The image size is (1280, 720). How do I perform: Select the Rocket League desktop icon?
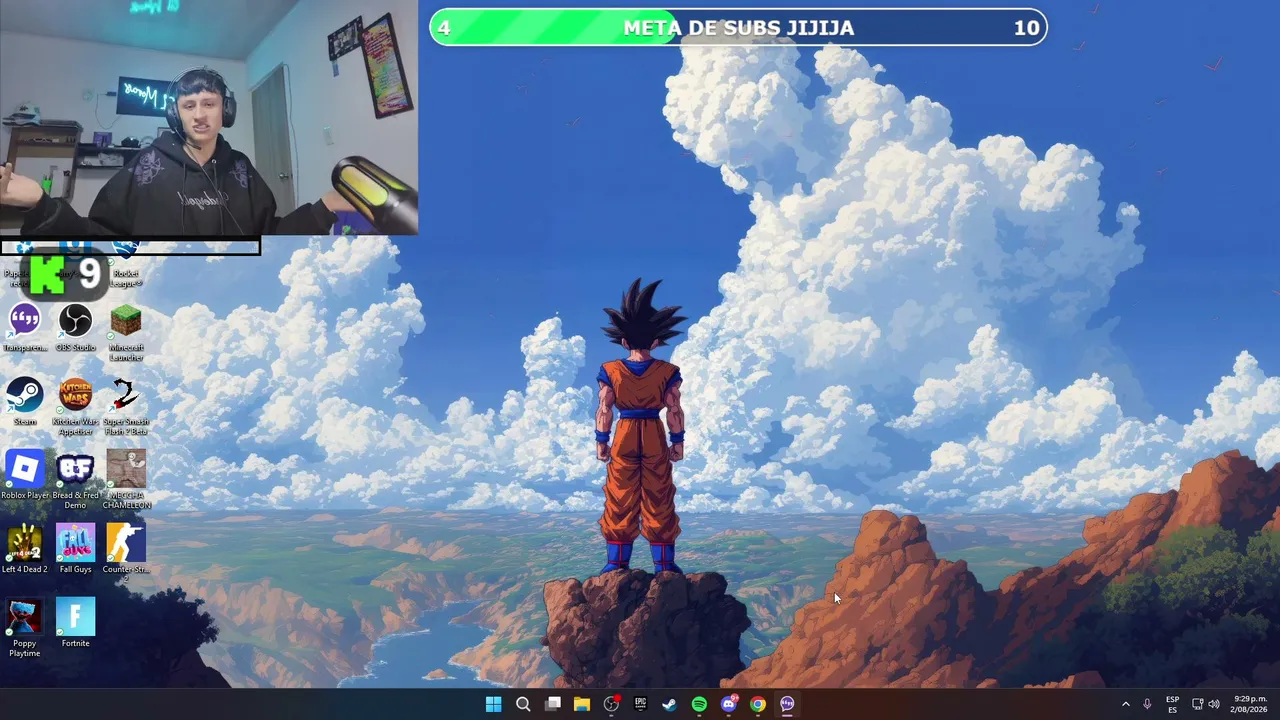(126, 266)
